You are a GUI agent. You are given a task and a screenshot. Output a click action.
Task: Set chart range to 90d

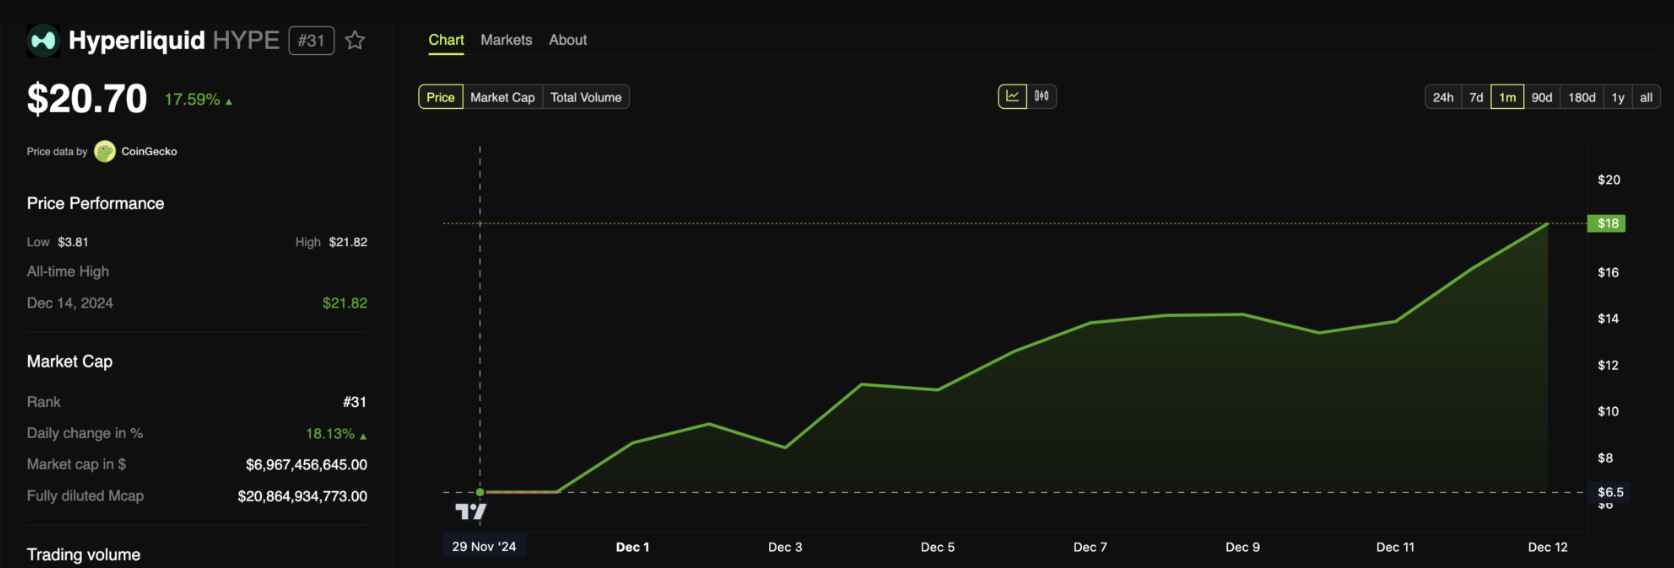pos(1542,97)
